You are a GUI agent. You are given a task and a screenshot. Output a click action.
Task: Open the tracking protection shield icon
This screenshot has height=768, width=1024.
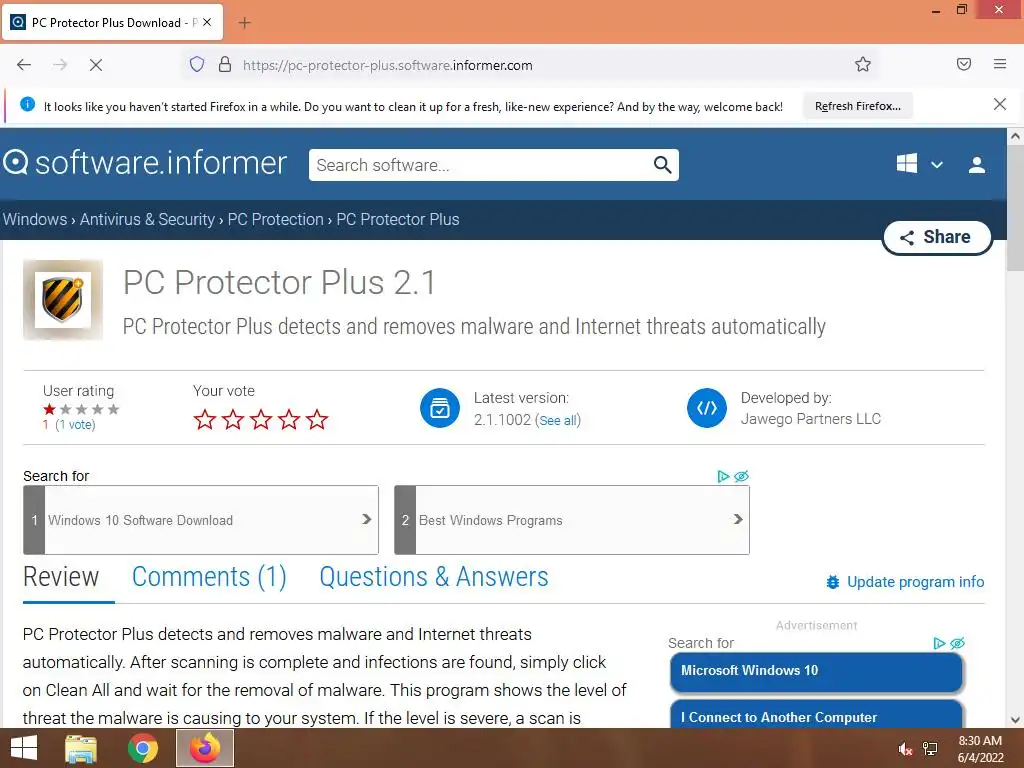197,64
